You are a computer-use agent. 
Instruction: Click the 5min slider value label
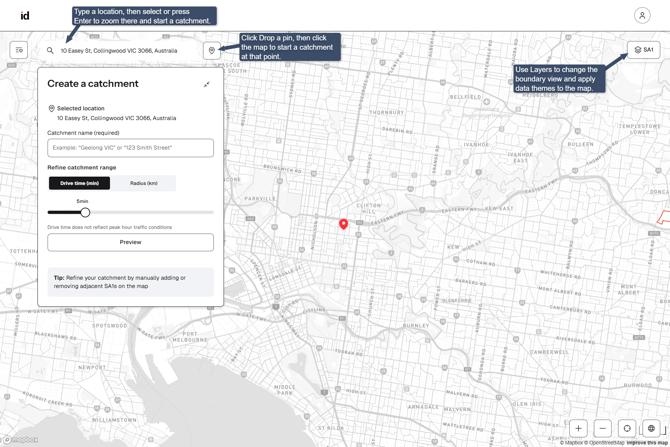click(82, 201)
